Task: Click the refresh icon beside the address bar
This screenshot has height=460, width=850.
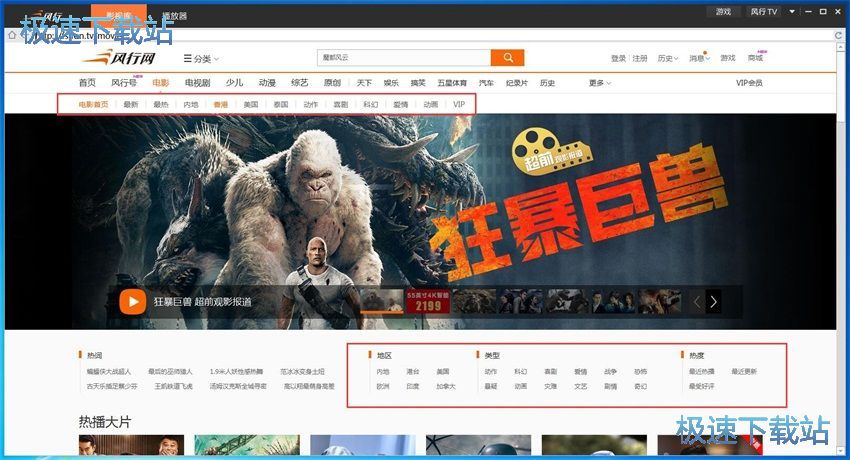Action: click(838, 35)
